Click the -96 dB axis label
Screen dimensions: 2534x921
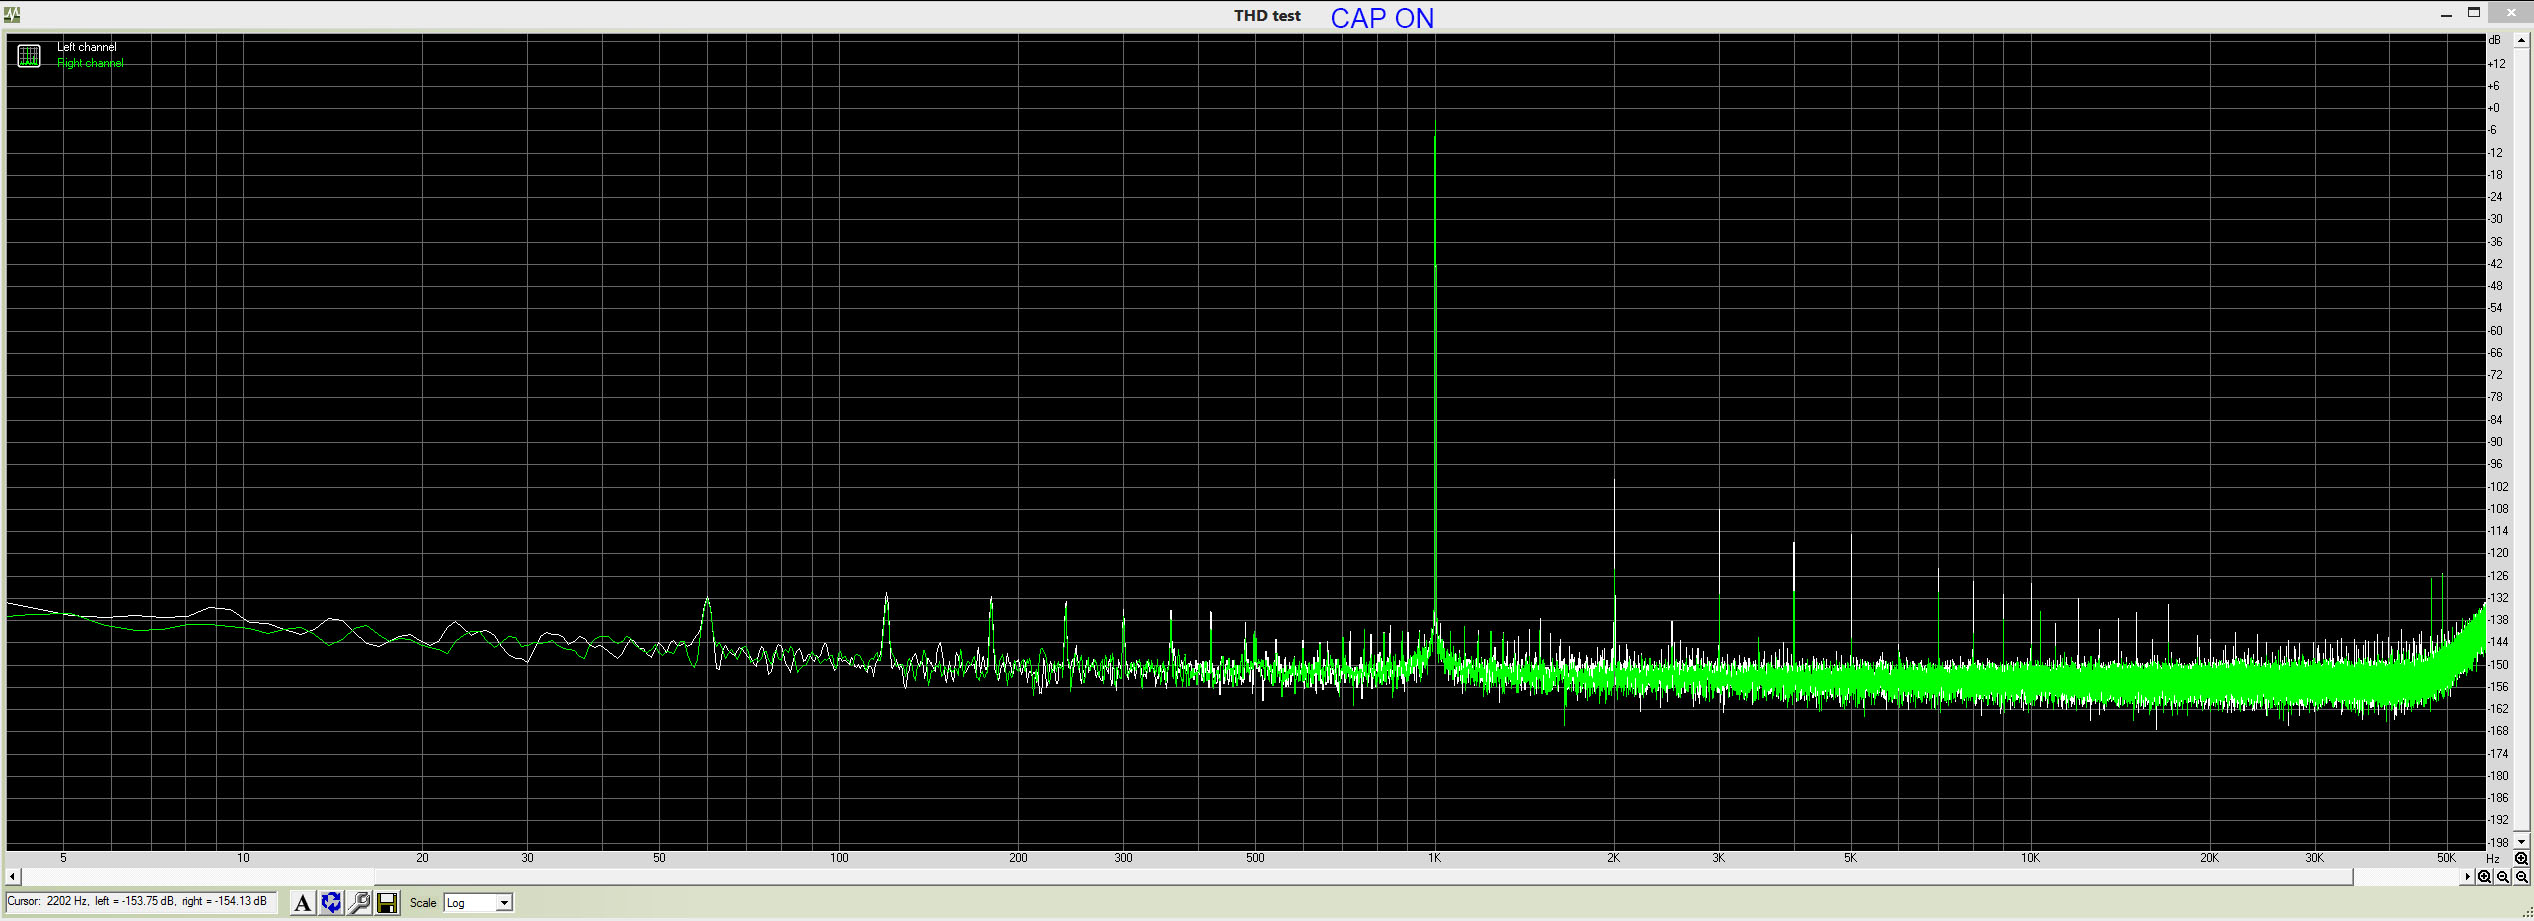point(2496,464)
